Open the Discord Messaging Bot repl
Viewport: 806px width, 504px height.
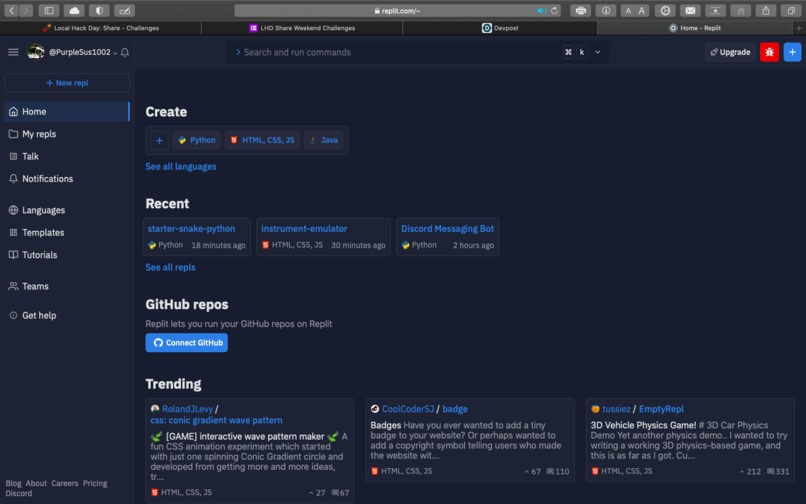447,229
